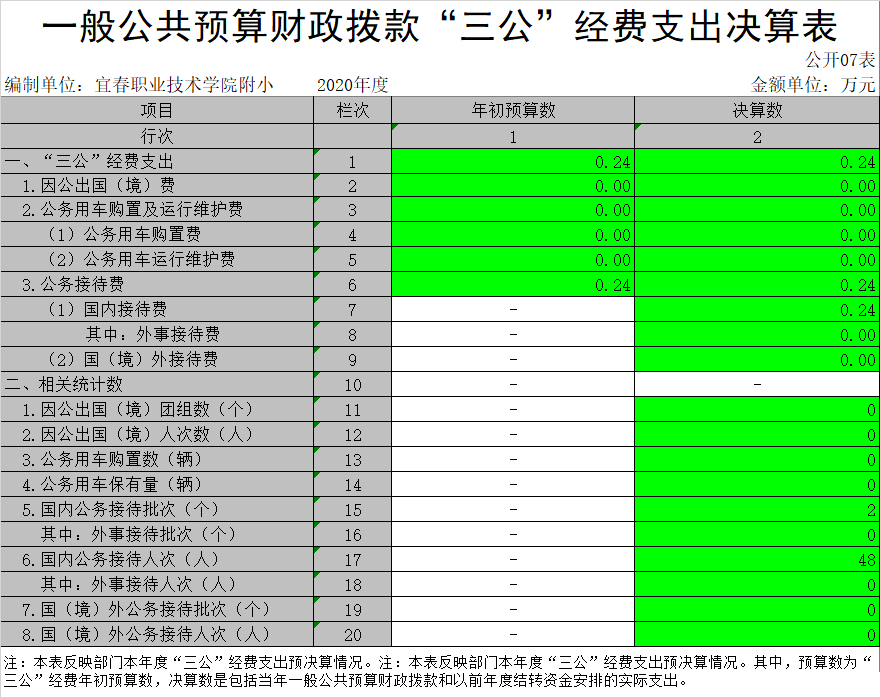Select the 1.因公出国（境）费 row label

coord(99,186)
